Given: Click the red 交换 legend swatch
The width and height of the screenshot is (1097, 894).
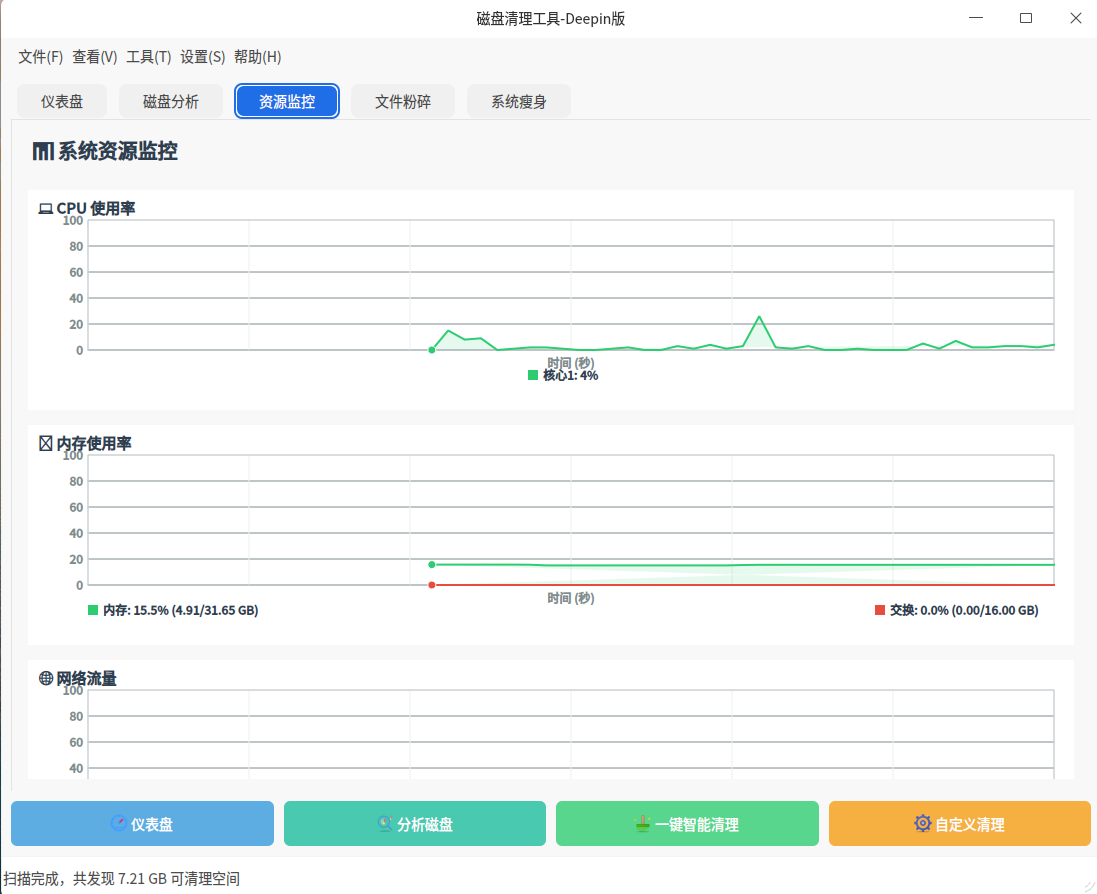Looking at the screenshot, I should pyautogui.click(x=880, y=610).
